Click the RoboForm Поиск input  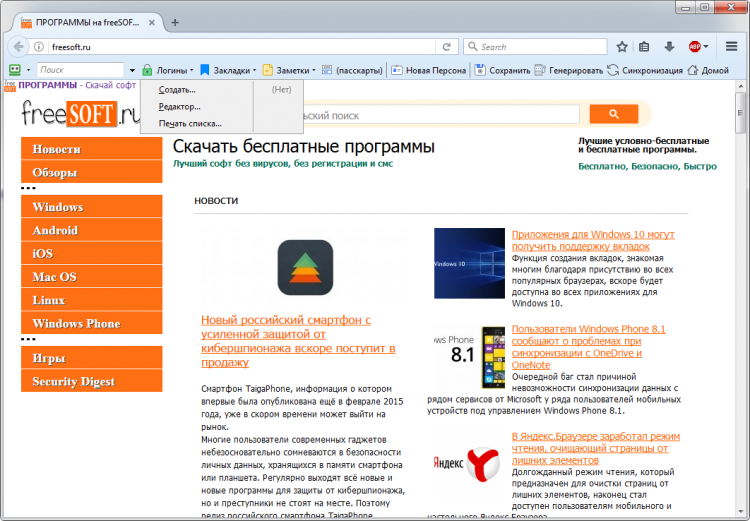[x=80, y=70]
